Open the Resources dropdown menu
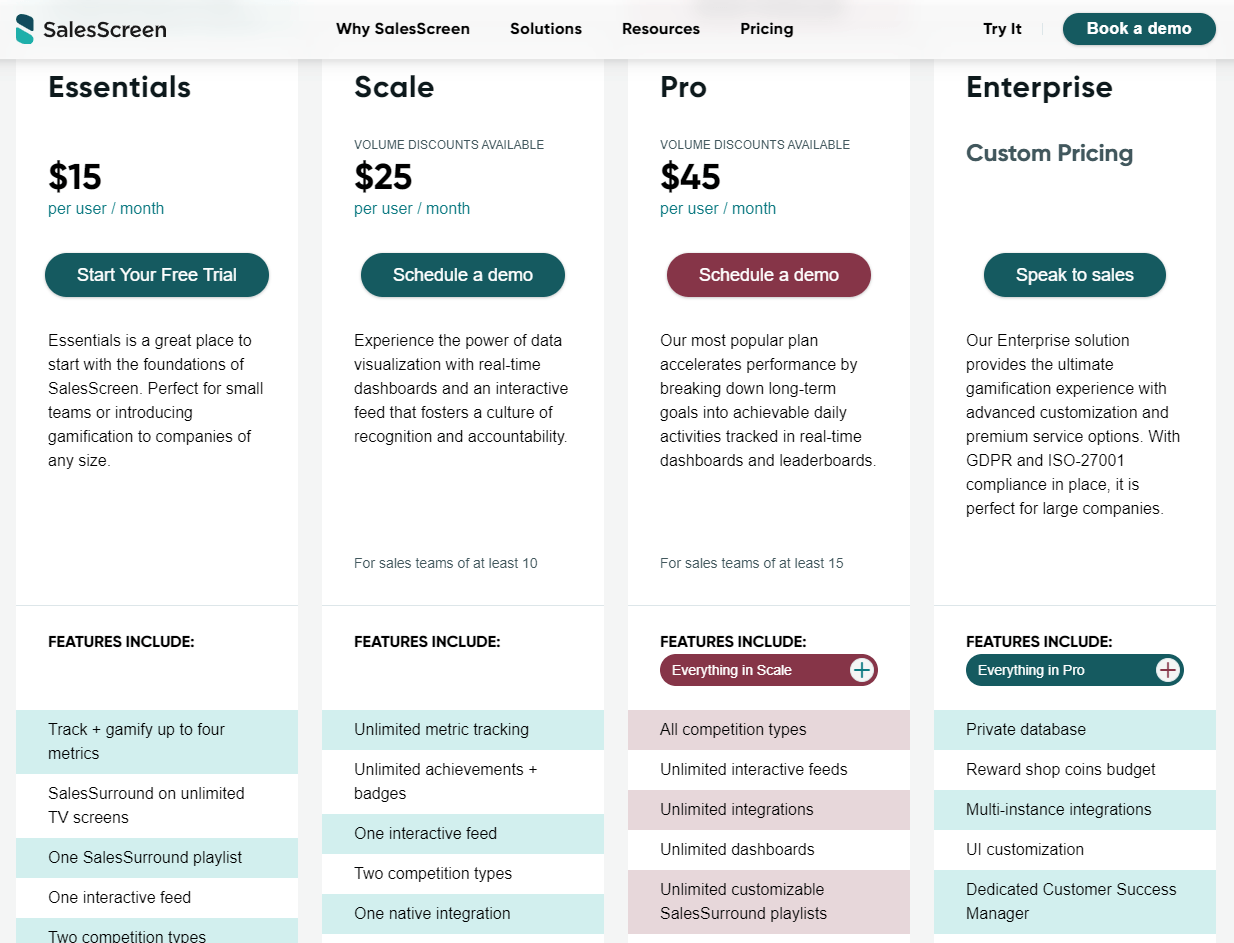 (661, 29)
